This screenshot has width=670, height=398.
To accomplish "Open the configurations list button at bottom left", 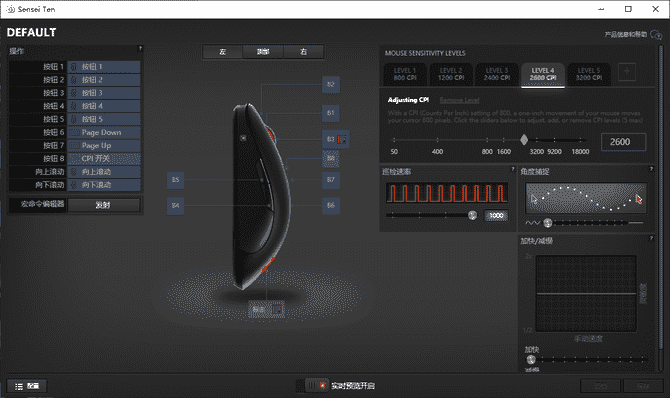I will tap(26, 386).
